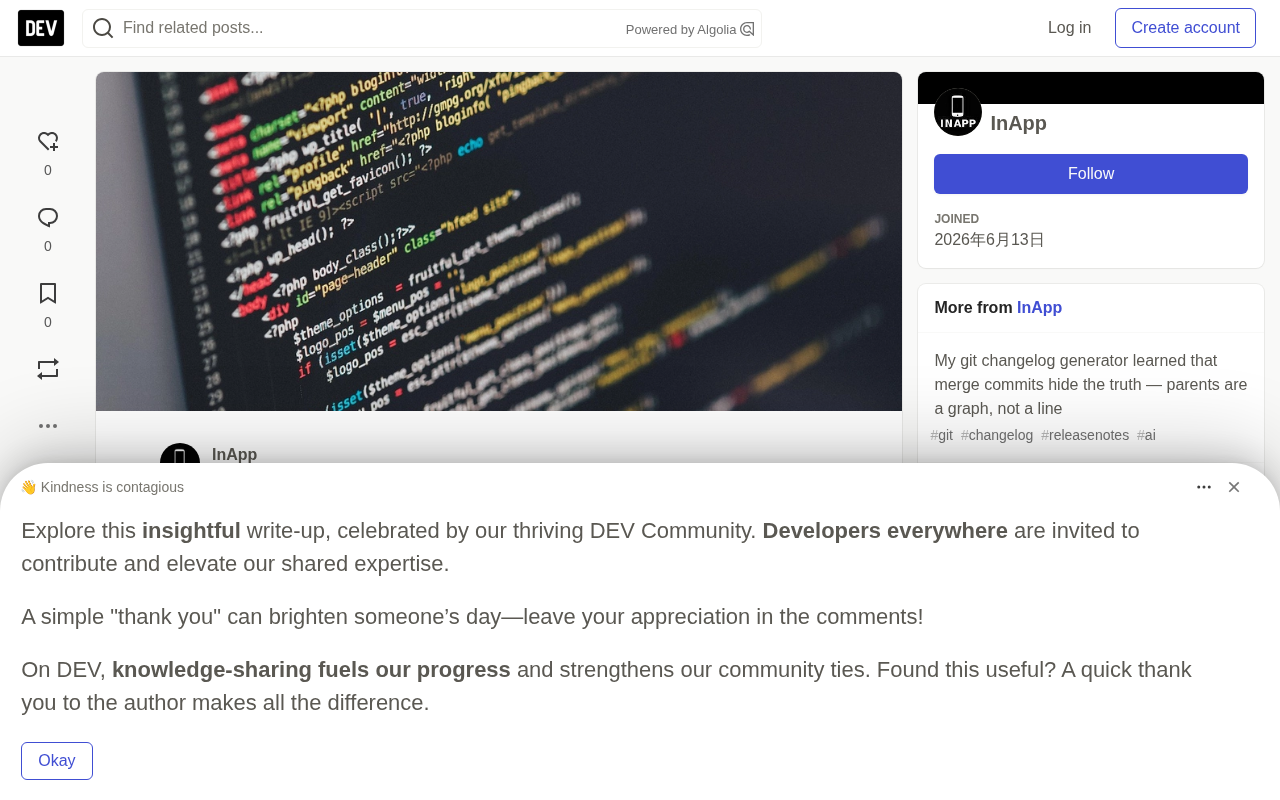
Task: Open the sidebar three-dots share menu
Action: [48, 426]
